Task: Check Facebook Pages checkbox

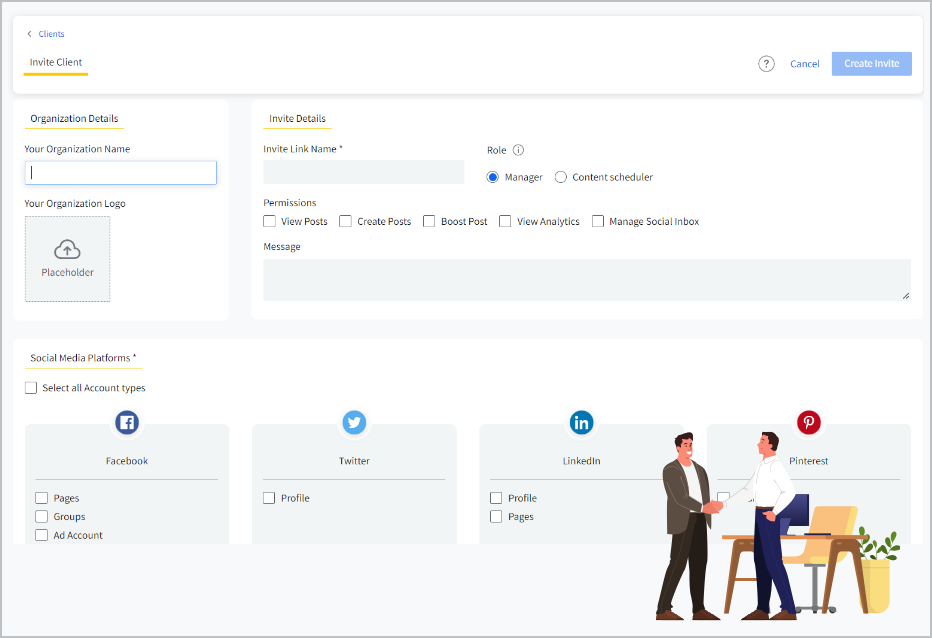Action: pyautogui.click(x=42, y=498)
